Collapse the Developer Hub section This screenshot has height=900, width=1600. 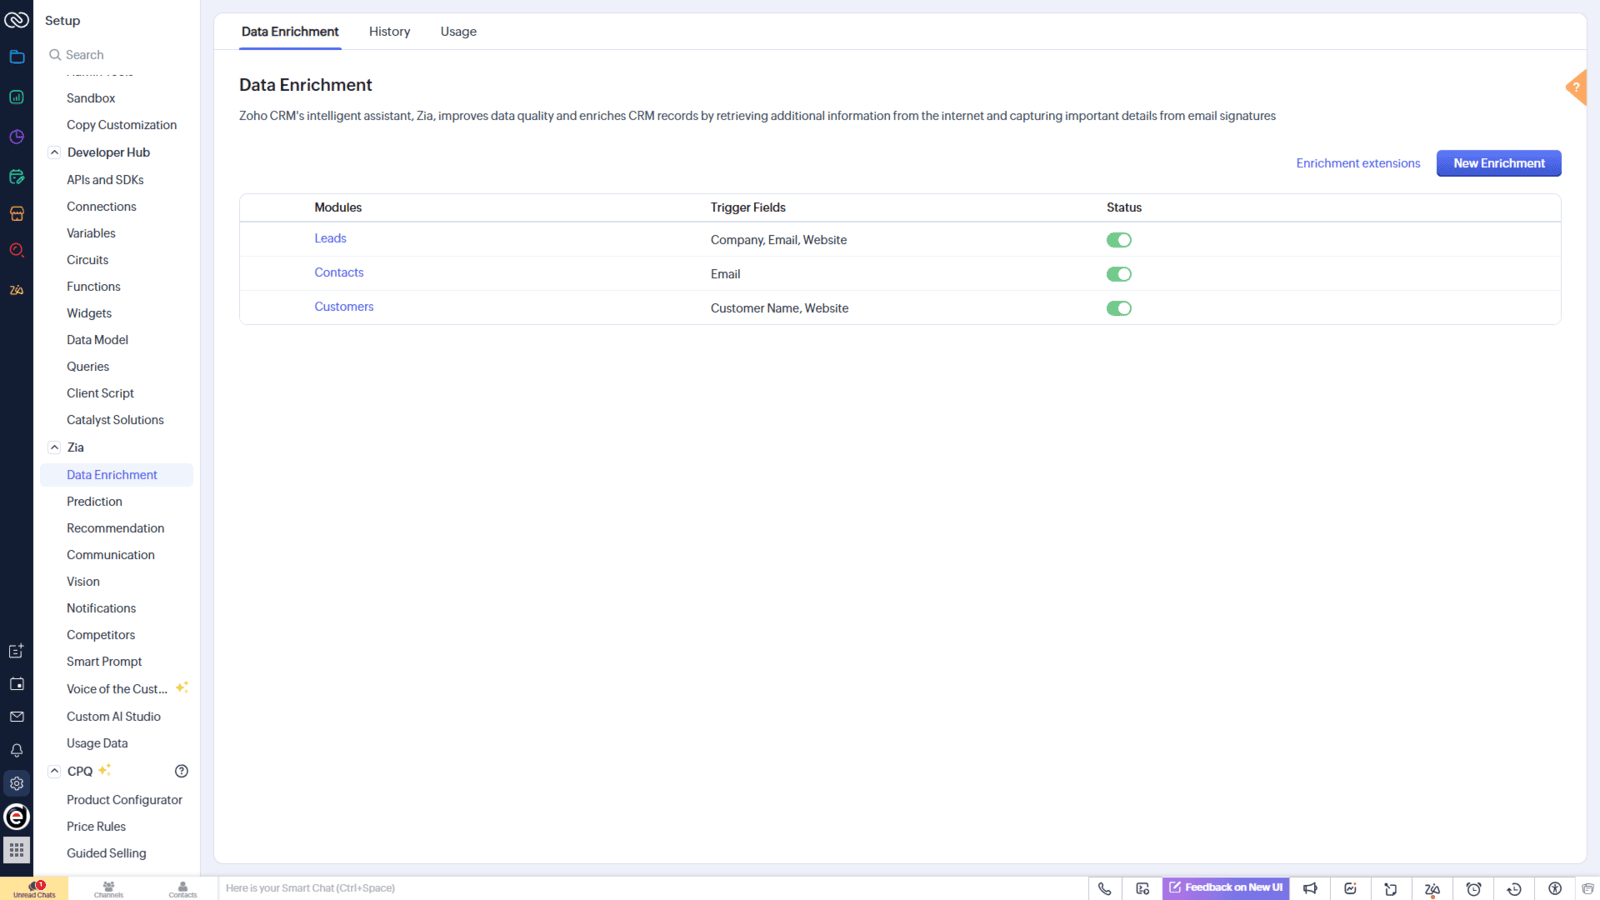pos(54,151)
